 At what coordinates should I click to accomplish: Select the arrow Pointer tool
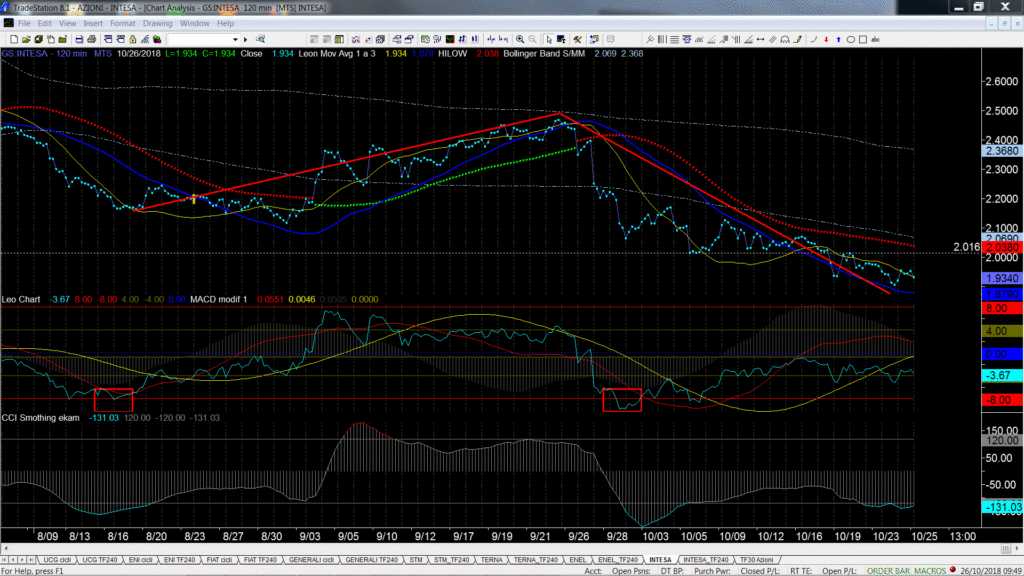pos(549,39)
